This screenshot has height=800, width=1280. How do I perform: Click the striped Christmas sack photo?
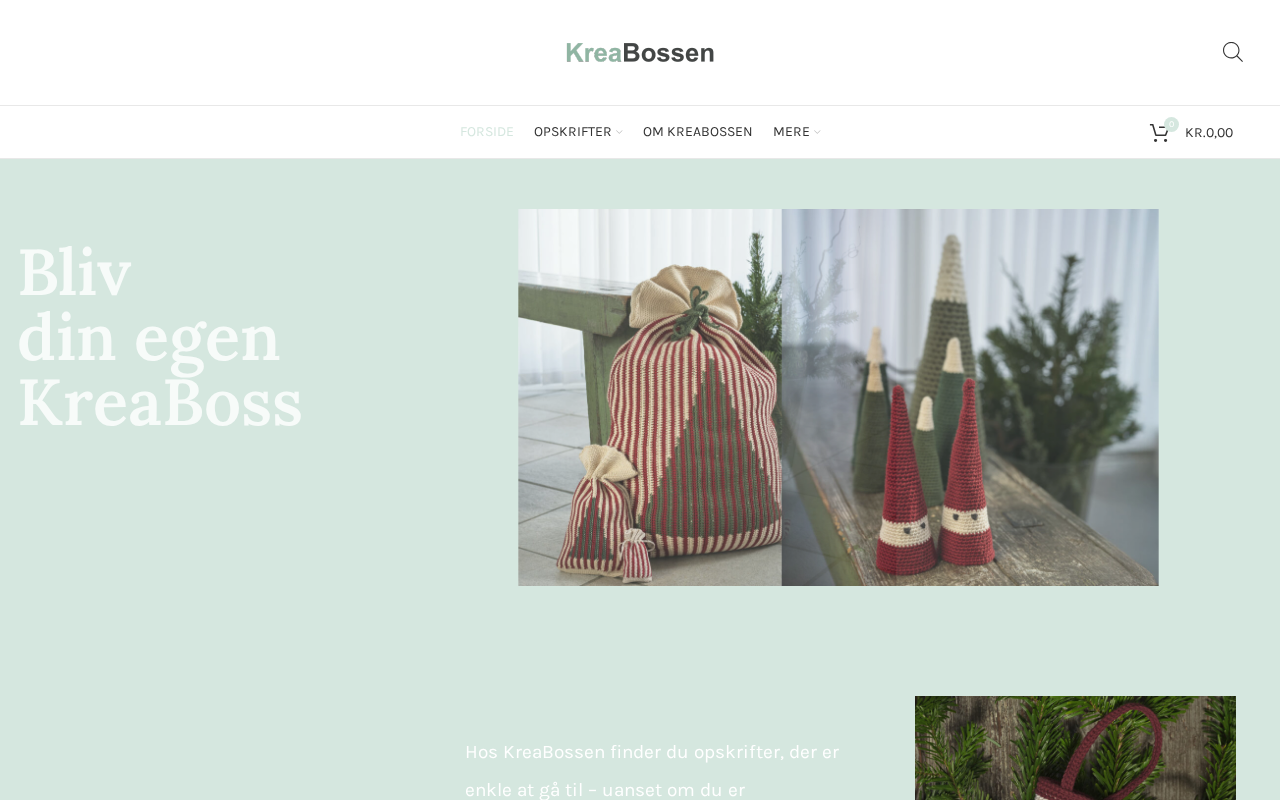650,397
